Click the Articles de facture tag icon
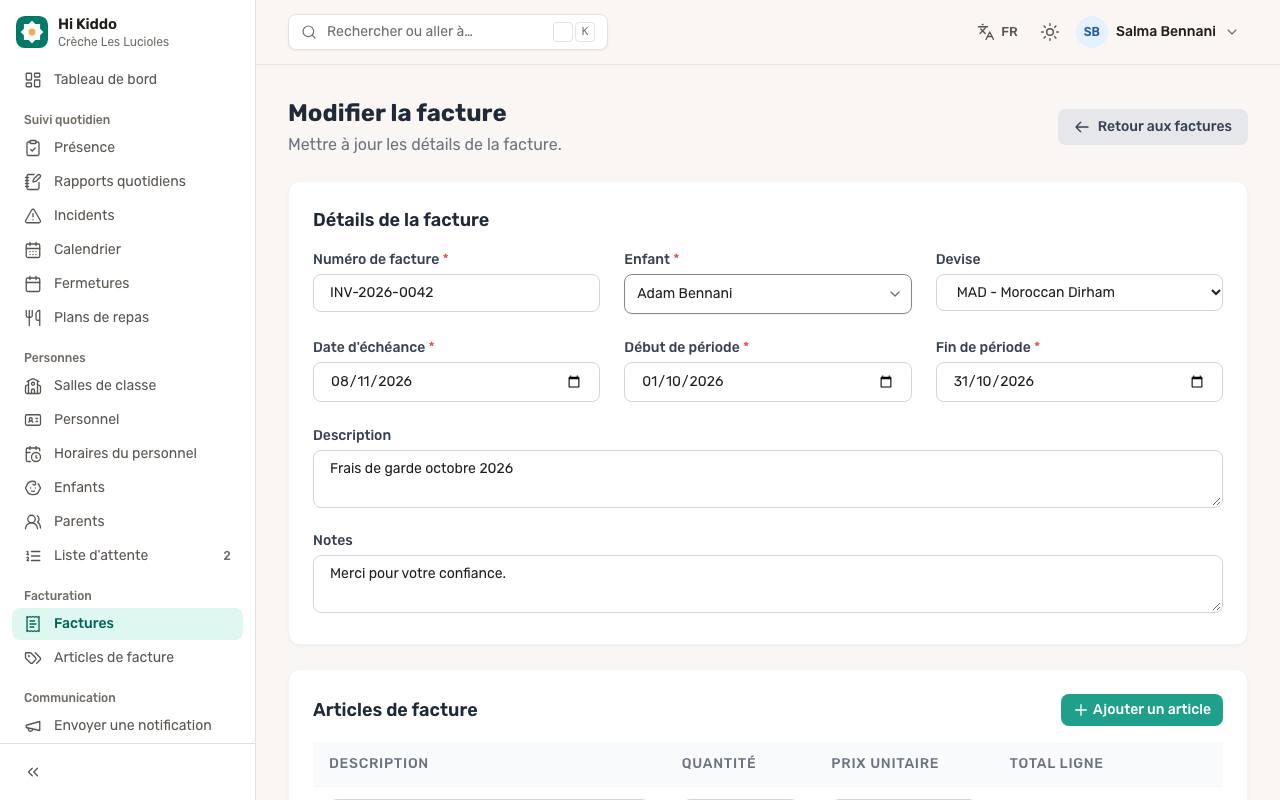 click(x=33, y=658)
